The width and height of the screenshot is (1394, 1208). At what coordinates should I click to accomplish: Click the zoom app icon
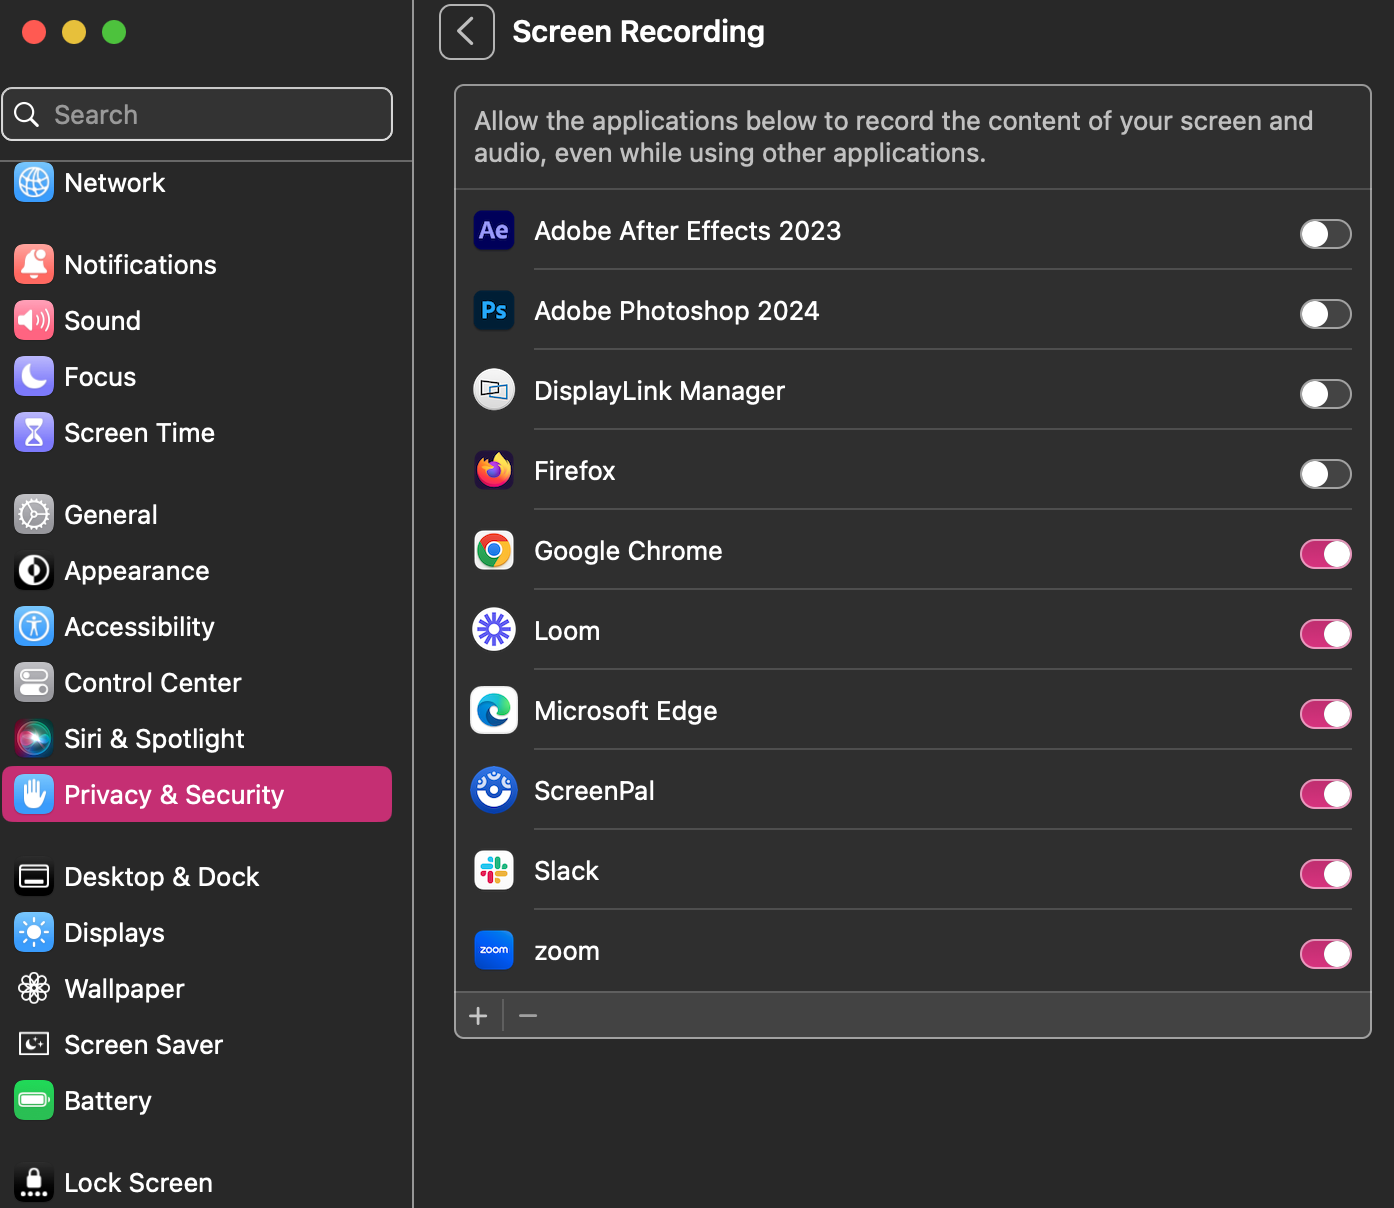[x=494, y=950]
